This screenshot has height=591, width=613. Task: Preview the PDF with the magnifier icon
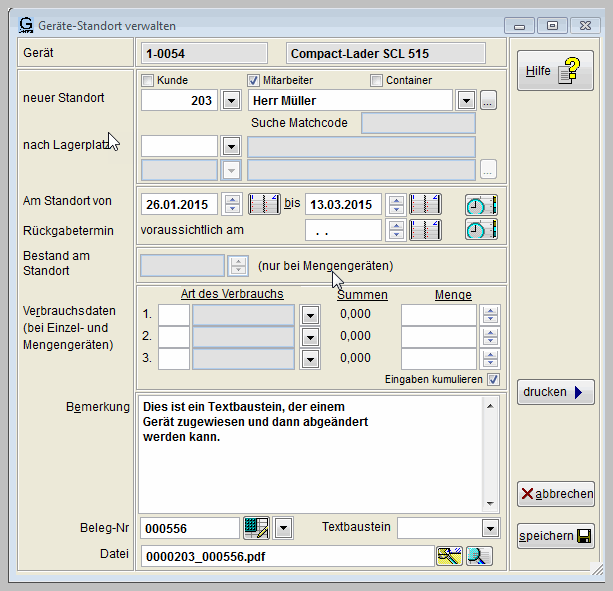click(x=480, y=556)
